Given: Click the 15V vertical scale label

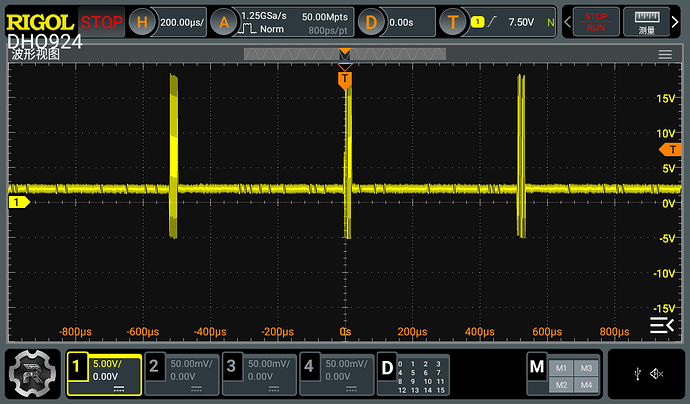Looking at the screenshot, I should coord(665,98).
